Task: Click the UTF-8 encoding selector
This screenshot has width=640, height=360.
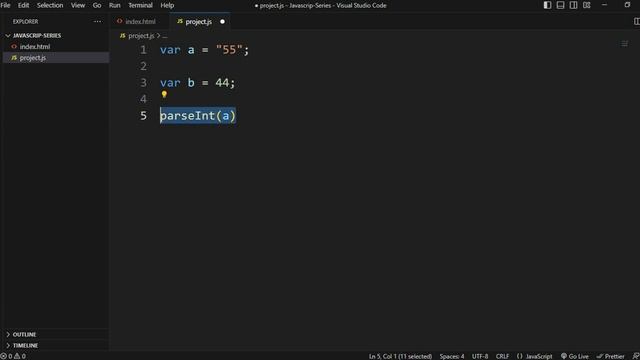Action: pos(480,356)
